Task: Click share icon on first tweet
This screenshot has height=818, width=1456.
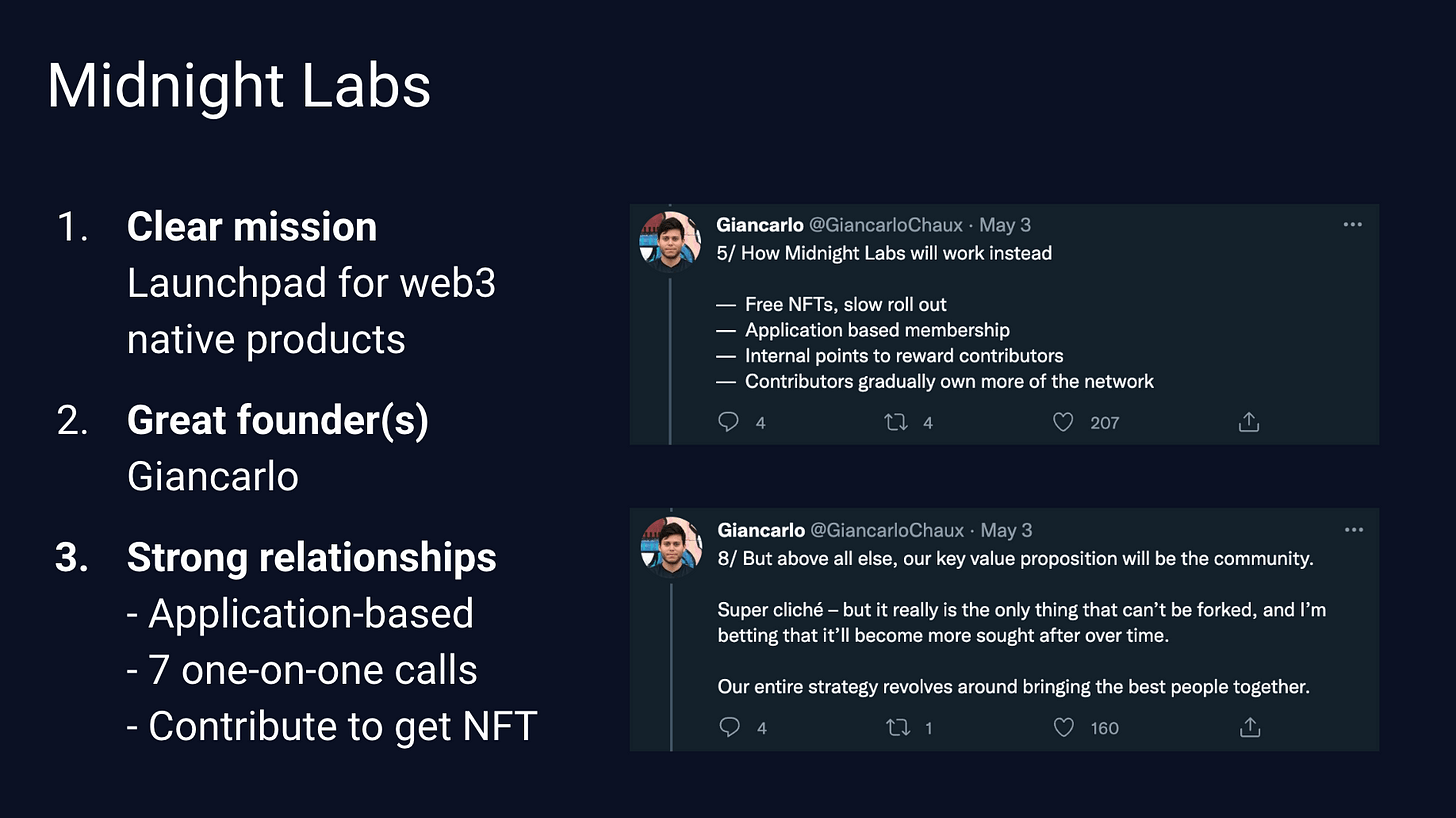Action: click(1248, 423)
